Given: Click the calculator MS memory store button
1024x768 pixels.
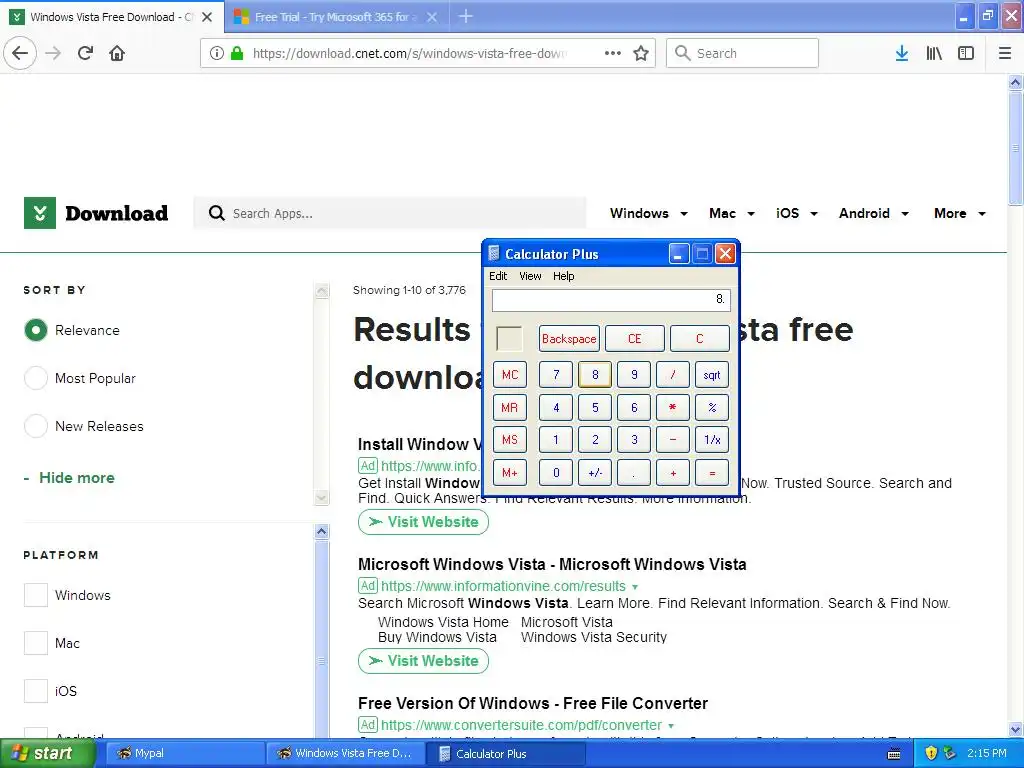Looking at the screenshot, I should click(x=509, y=440).
